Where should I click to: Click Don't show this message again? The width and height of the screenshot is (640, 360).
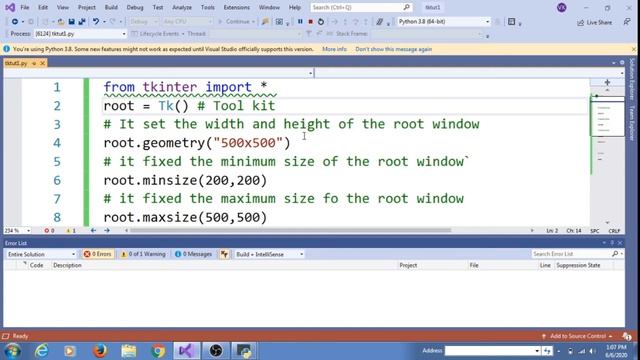(x=393, y=49)
